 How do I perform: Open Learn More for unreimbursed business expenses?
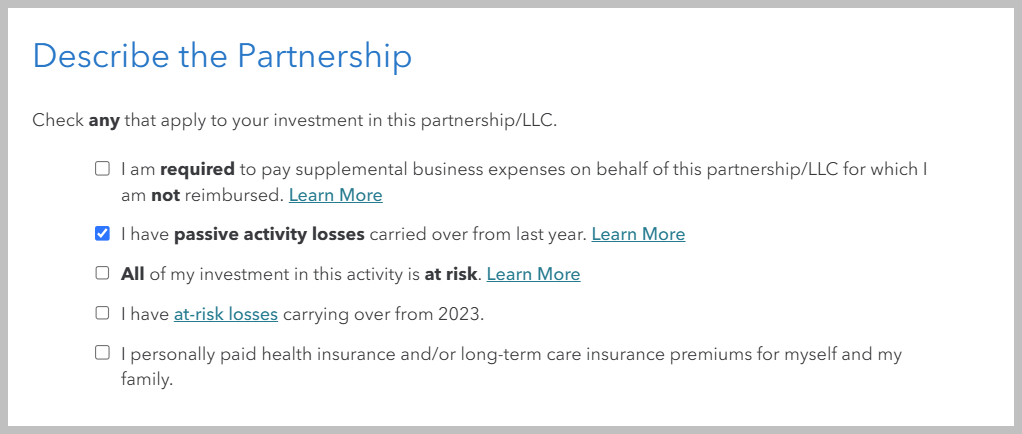click(x=336, y=195)
